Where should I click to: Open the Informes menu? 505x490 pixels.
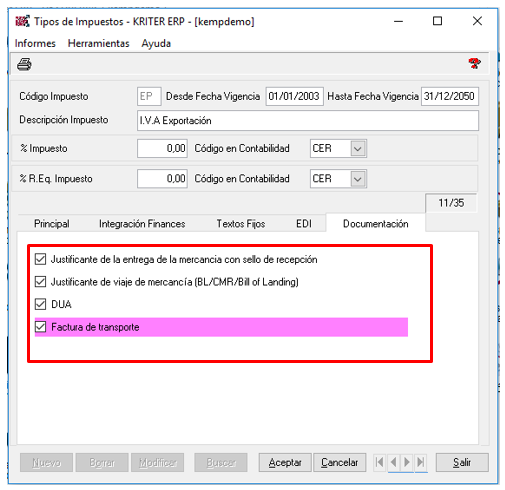(x=35, y=43)
